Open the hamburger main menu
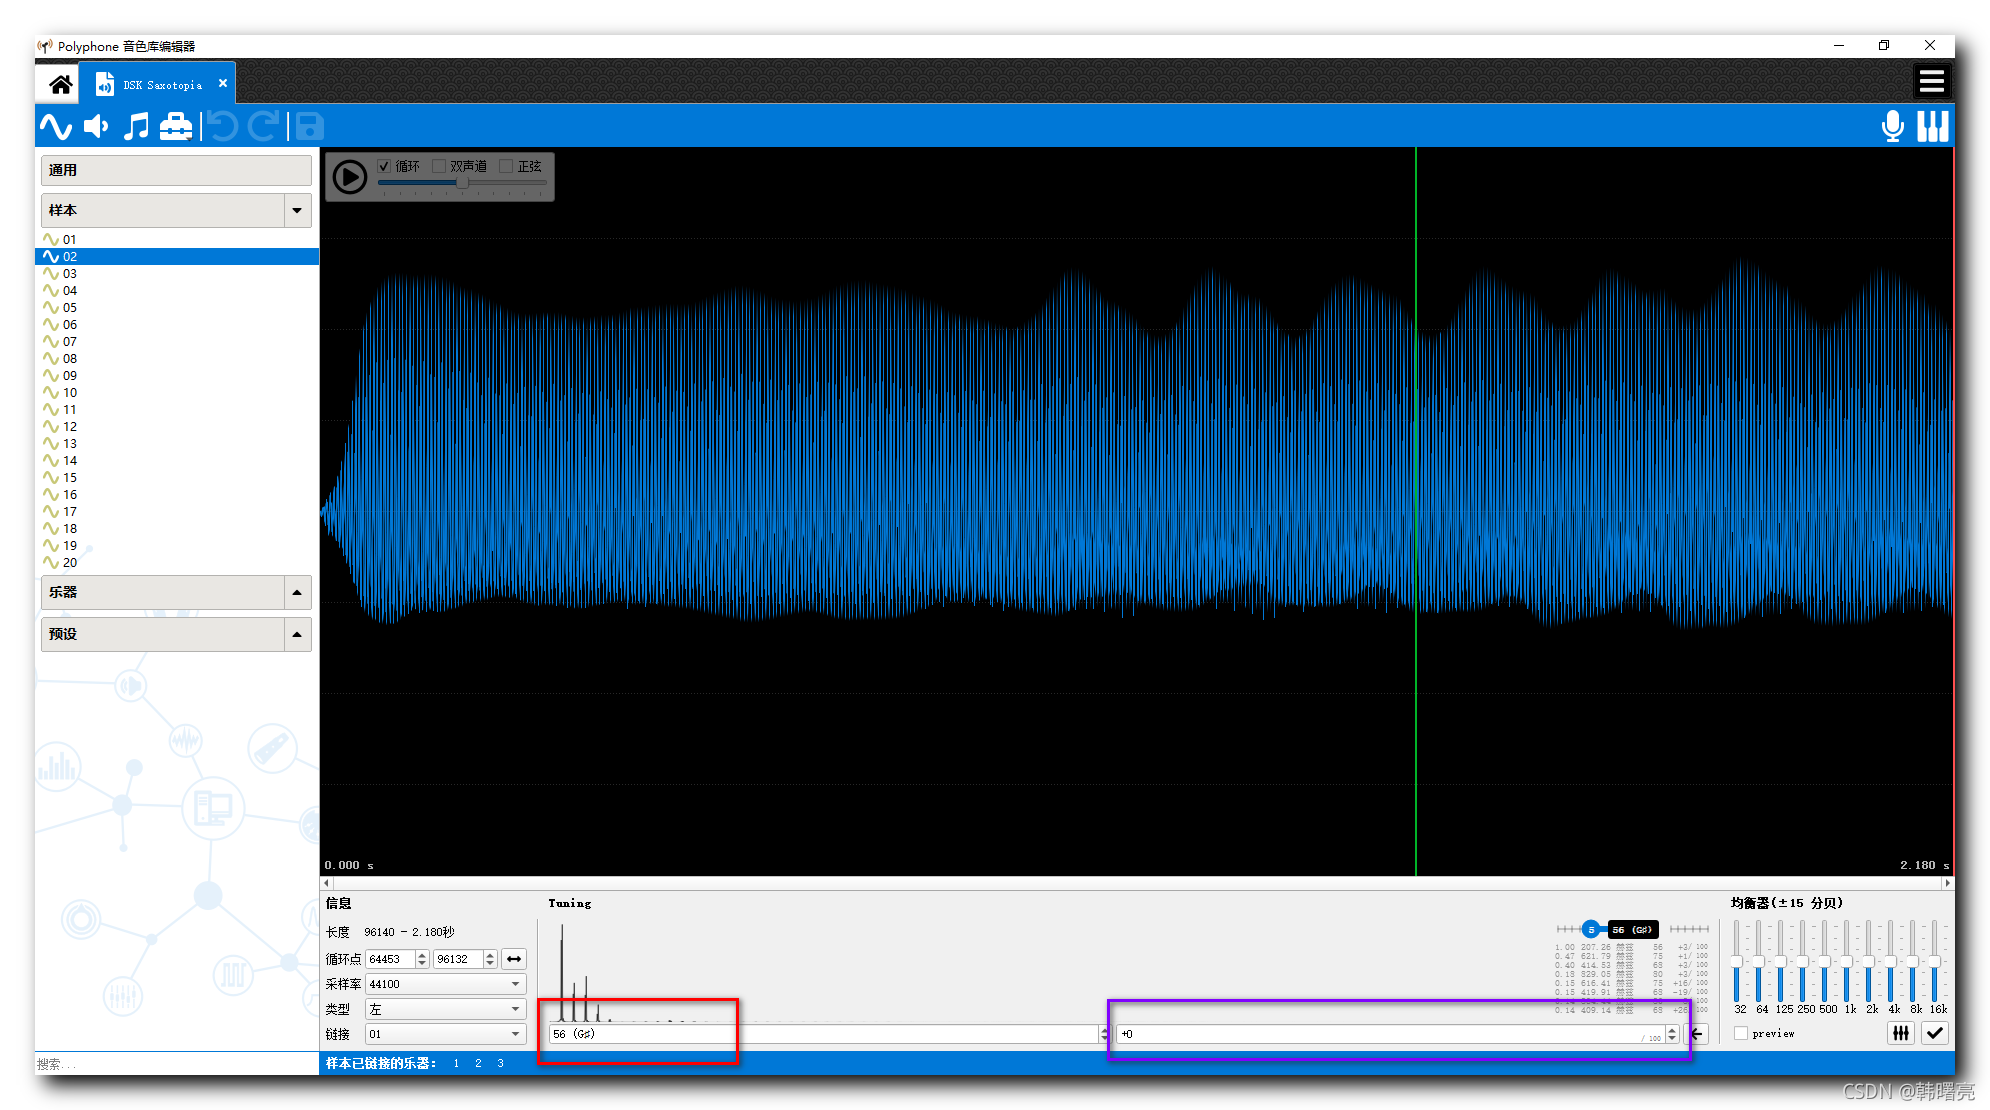Screen dimensions: 1990x1110 (1931, 82)
